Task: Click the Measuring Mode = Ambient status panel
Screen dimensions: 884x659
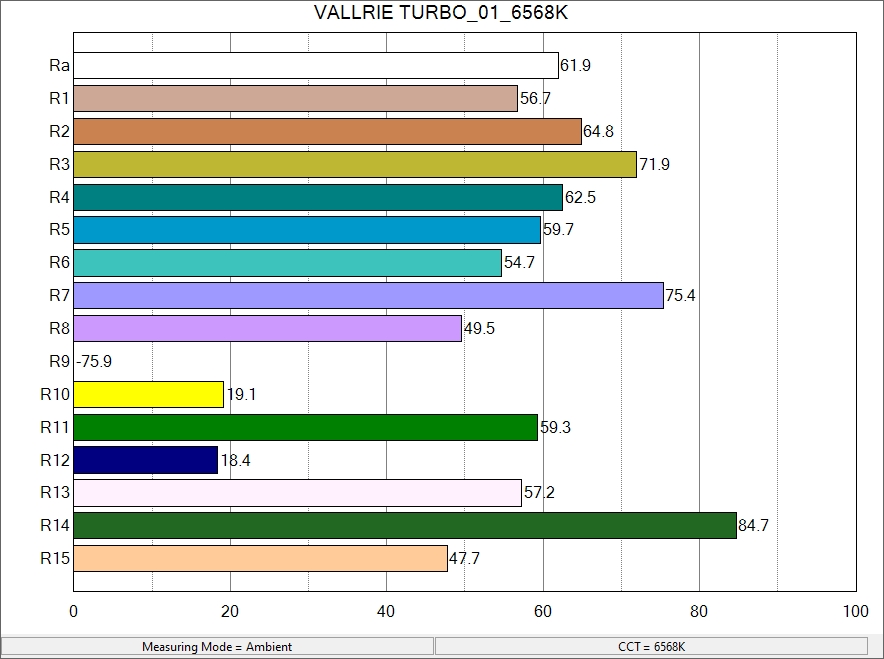Action: pos(217,647)
